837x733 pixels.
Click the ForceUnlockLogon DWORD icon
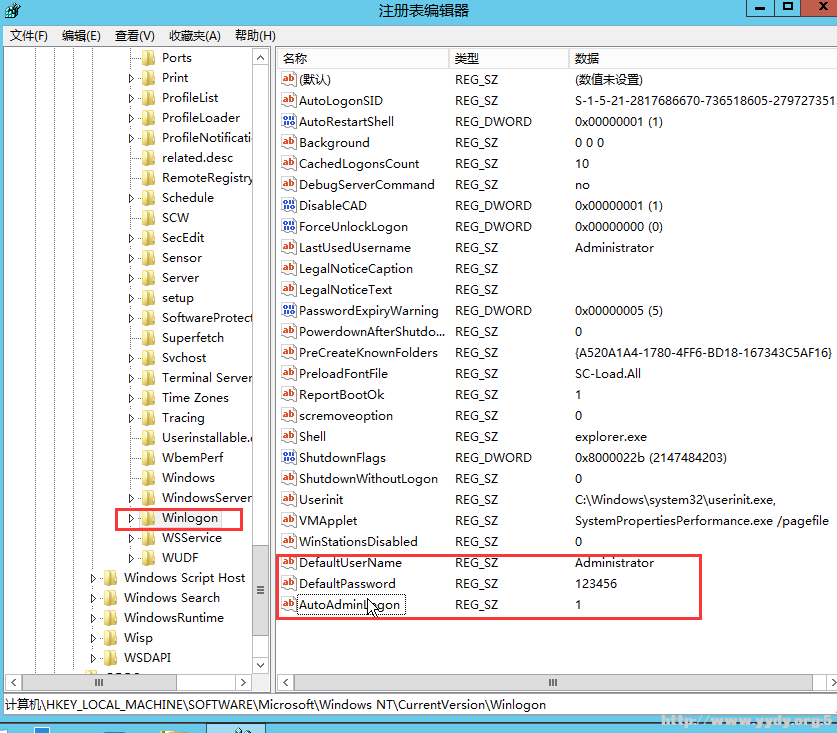(x=288, y=226)
